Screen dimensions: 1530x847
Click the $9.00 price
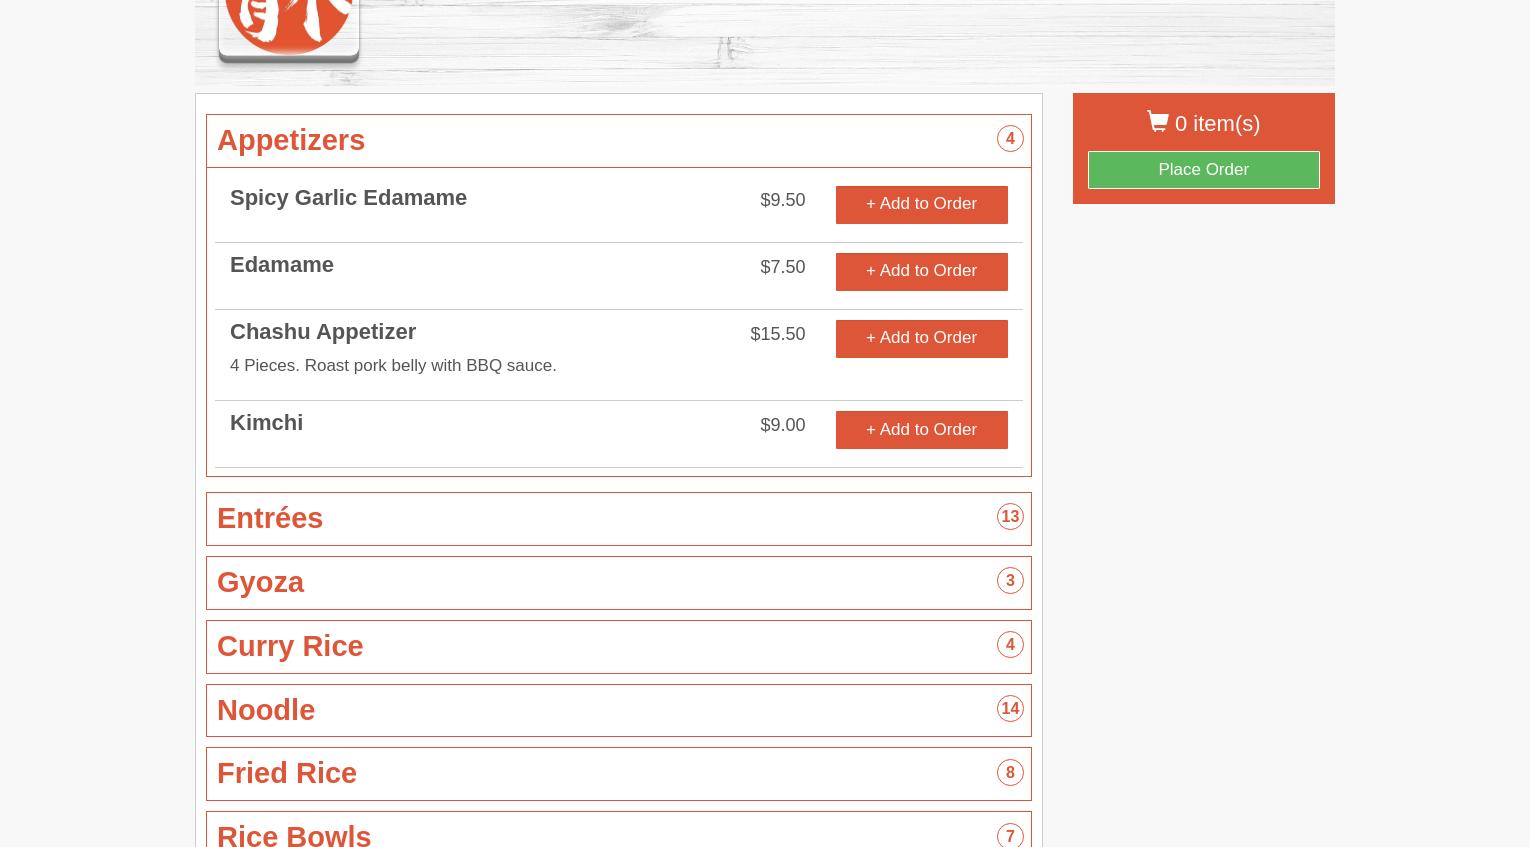pos(782,424)
